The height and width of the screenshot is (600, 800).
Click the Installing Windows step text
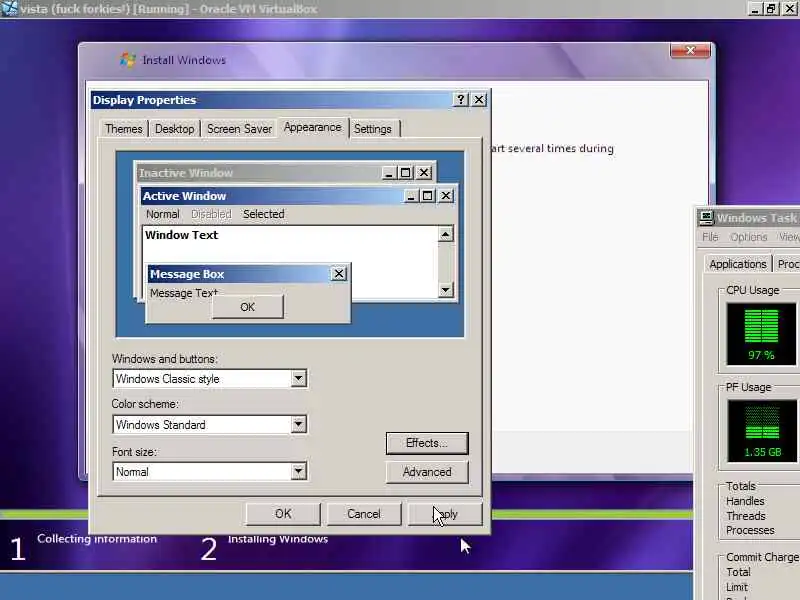point(278,539)
